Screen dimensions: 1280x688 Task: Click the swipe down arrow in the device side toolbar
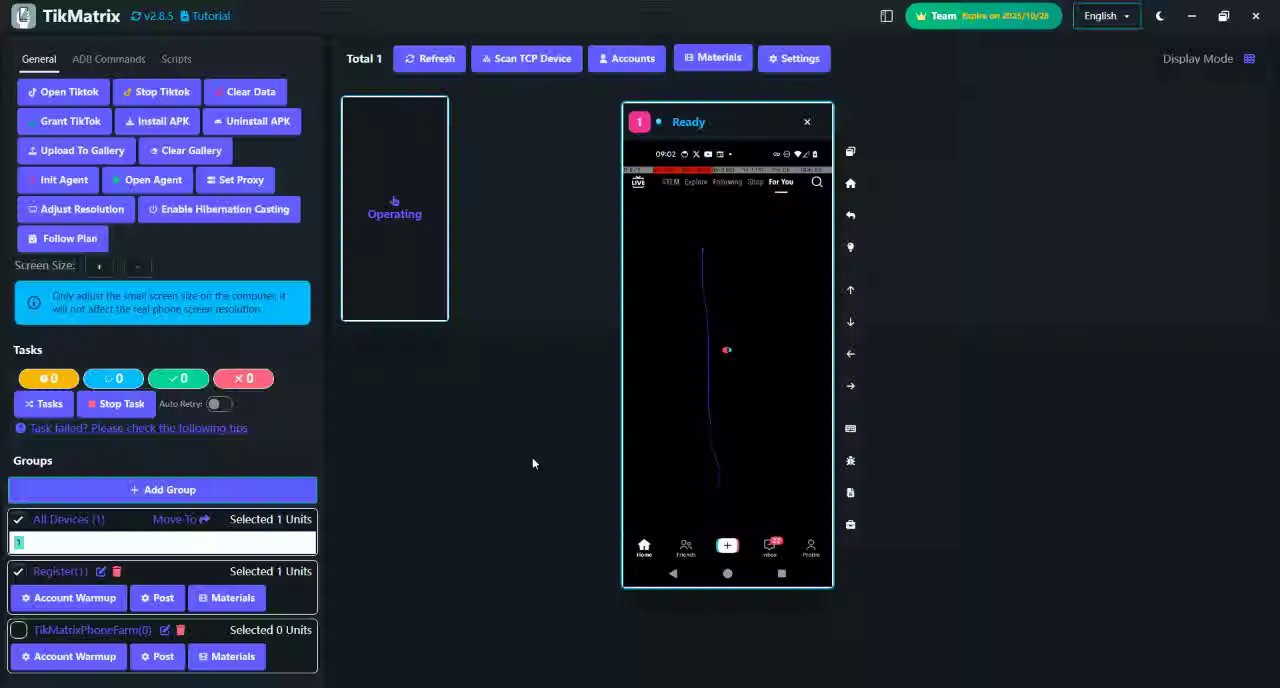point(850,322)
